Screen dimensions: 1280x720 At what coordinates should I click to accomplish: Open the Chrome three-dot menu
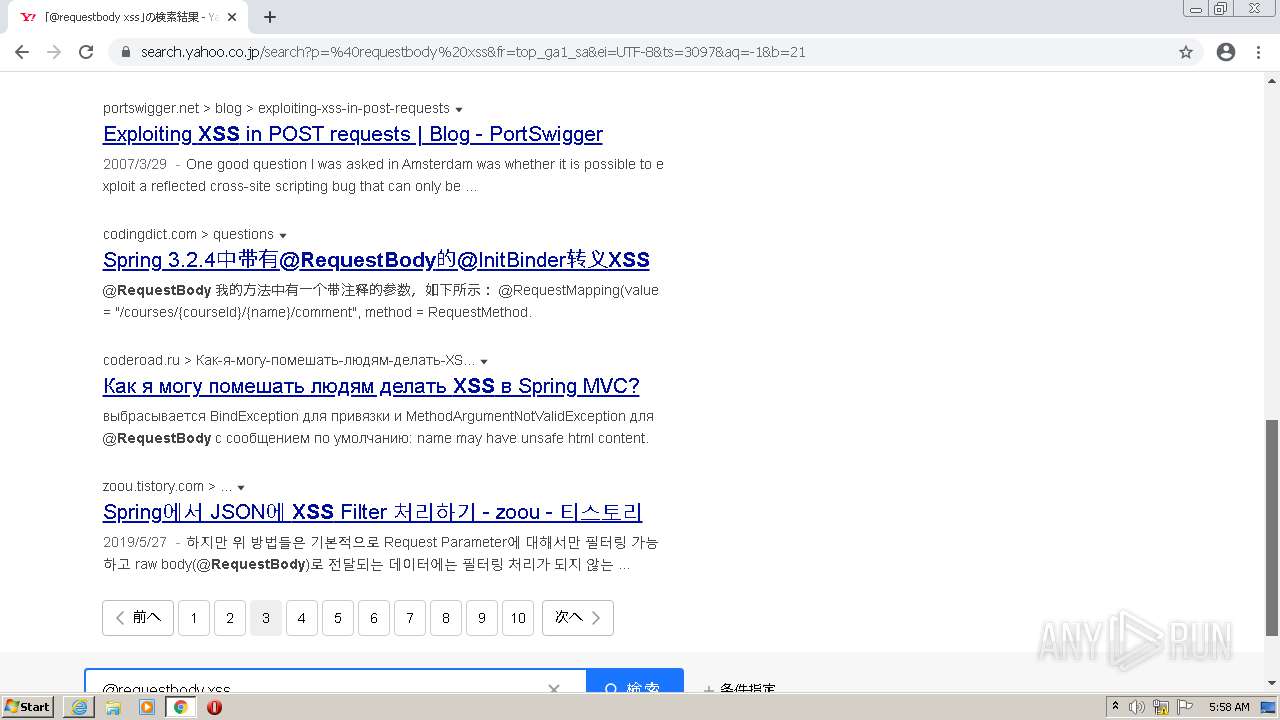coord(1258,52)
